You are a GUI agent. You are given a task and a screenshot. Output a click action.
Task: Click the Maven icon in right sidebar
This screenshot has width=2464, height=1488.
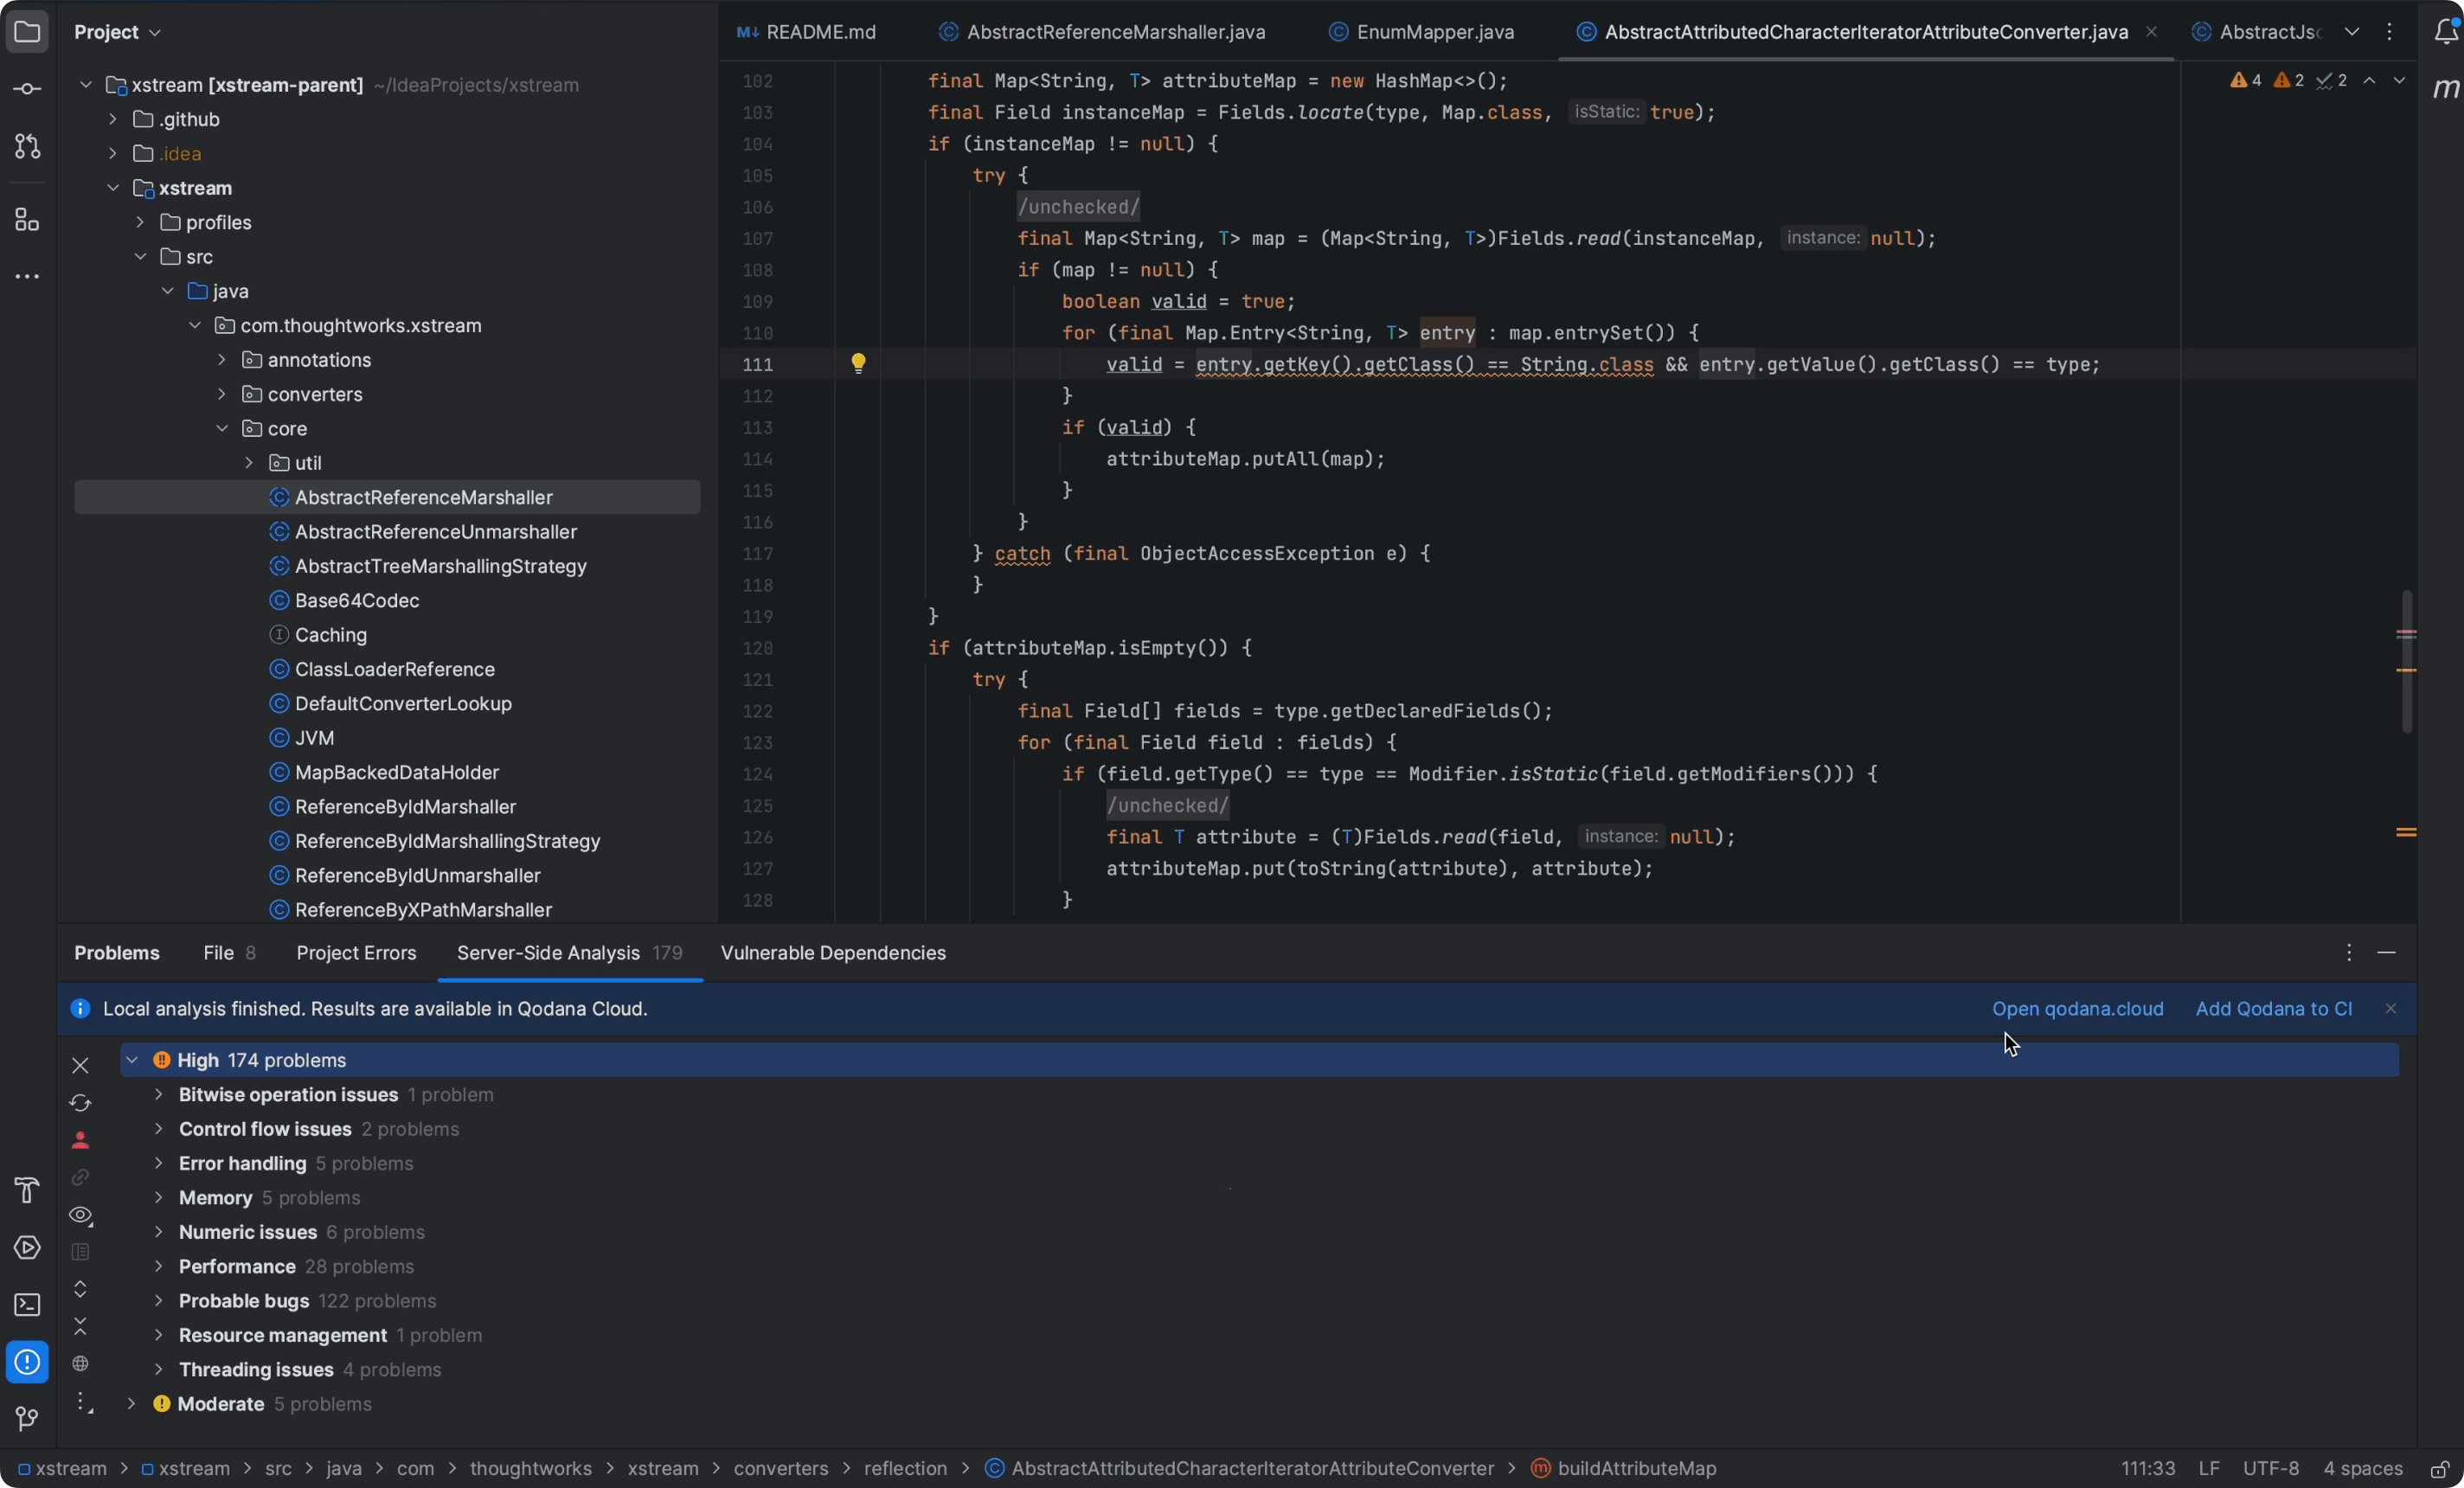[x=2445, y=89]
